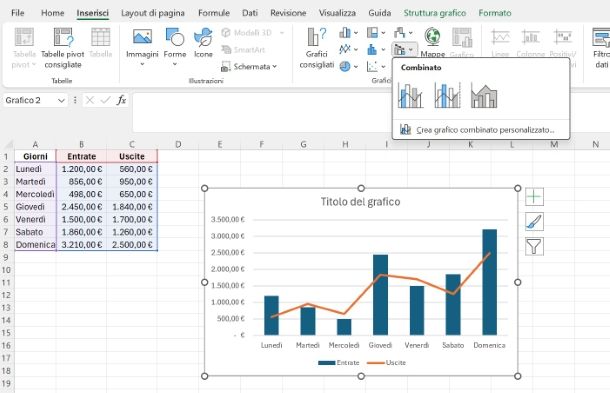Choose column-line on secondary axis combo thumbnail
The height and width of the screenshot is (393, 610).
(447, 95)
